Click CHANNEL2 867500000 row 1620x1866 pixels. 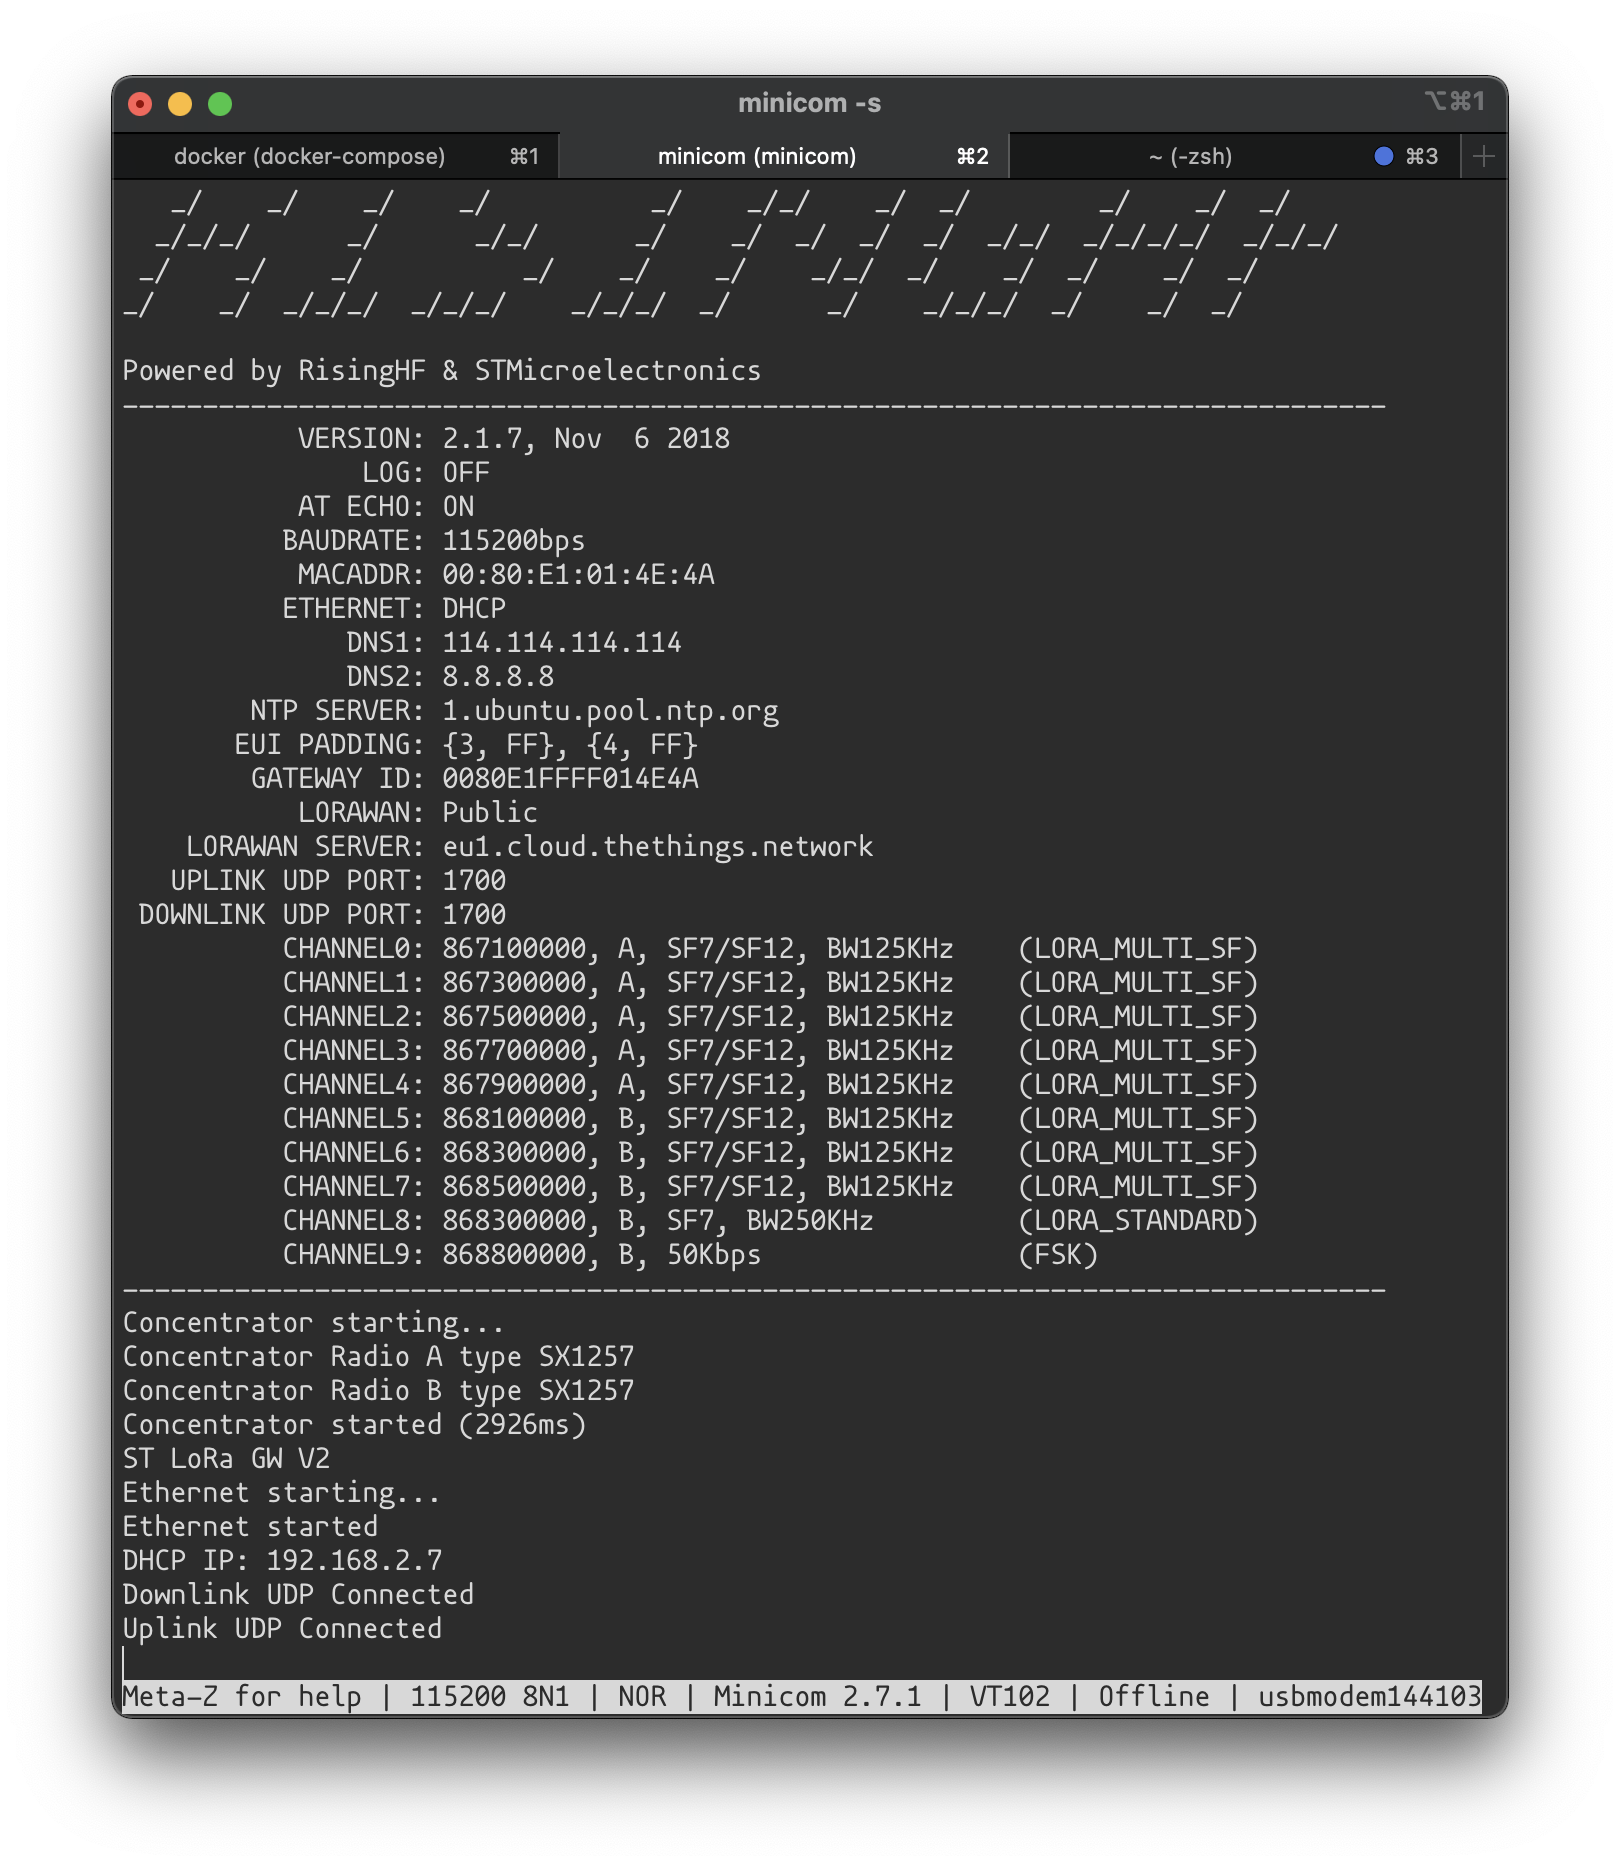tap(770, 1017)
